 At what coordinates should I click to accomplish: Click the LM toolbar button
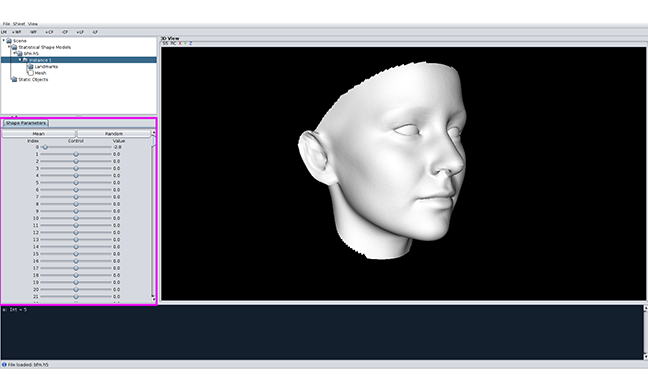pyautogui.click(x=4, y=32)
